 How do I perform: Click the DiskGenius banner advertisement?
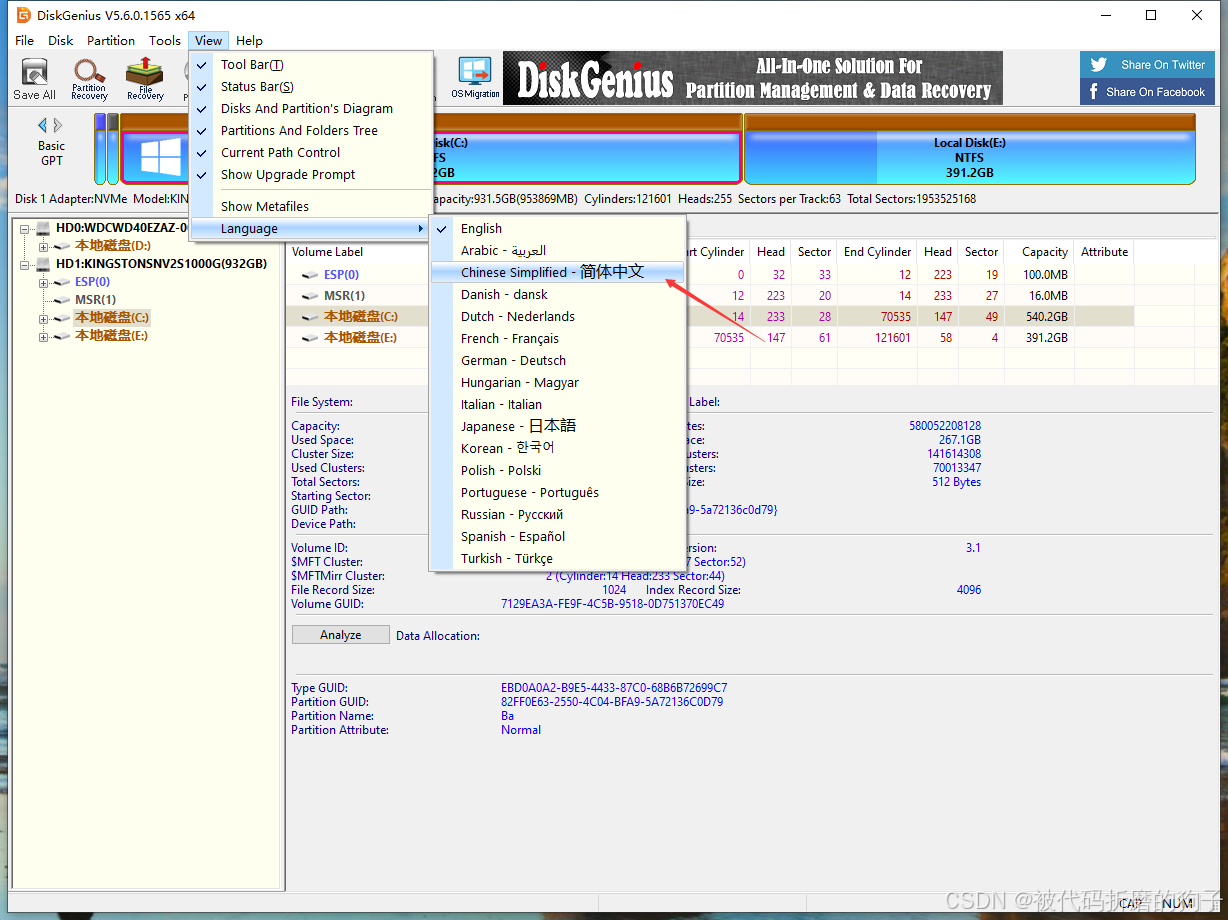752,78
